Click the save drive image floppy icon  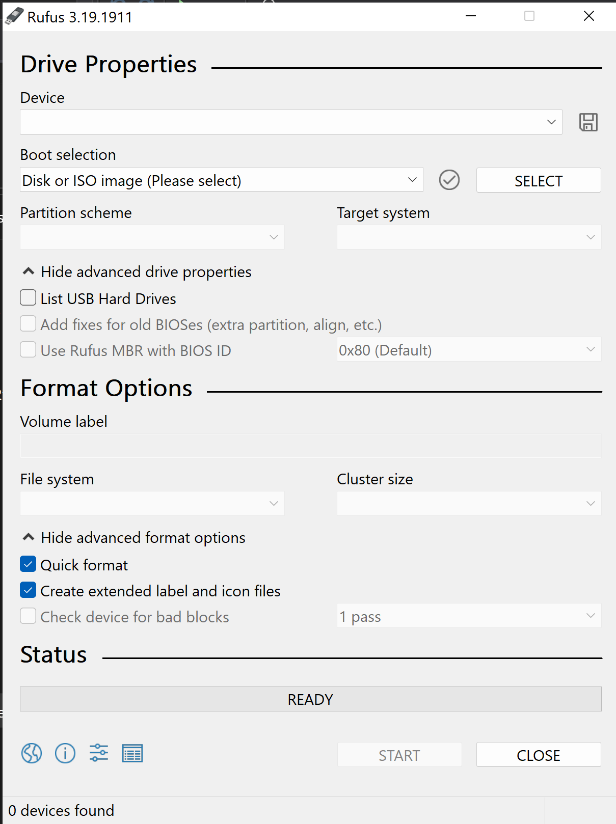588,122
